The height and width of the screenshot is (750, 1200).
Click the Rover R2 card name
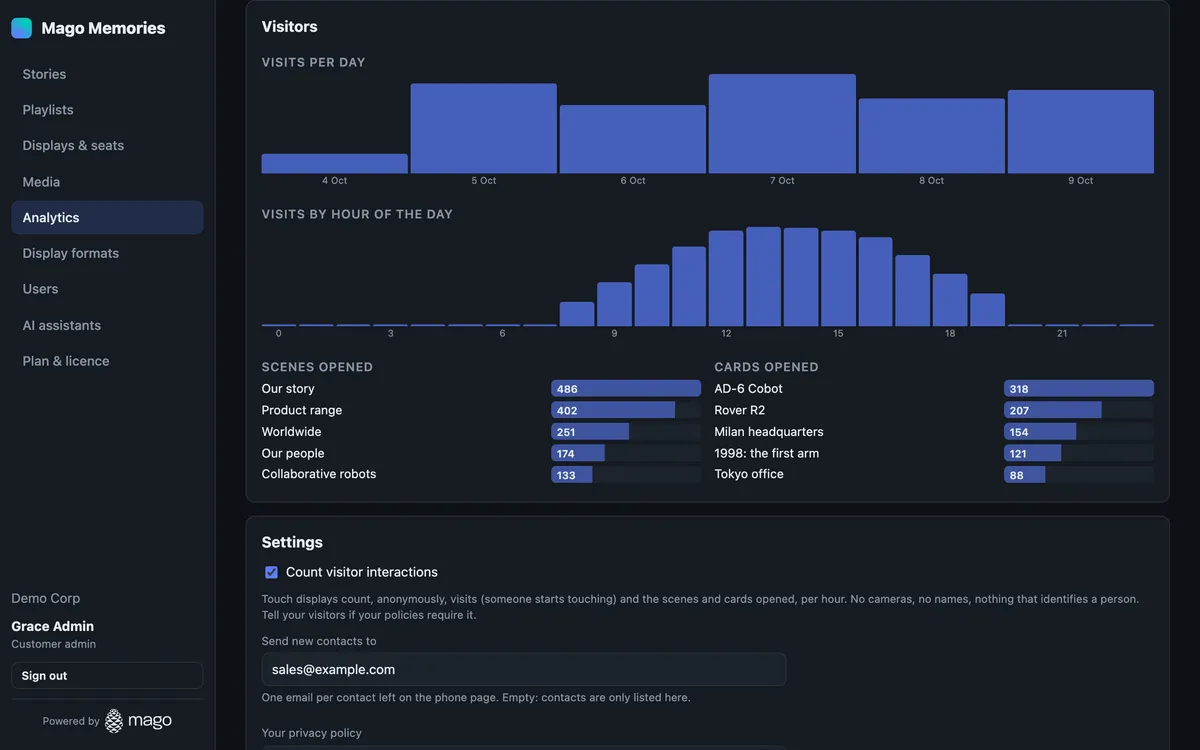coord(740,410)
